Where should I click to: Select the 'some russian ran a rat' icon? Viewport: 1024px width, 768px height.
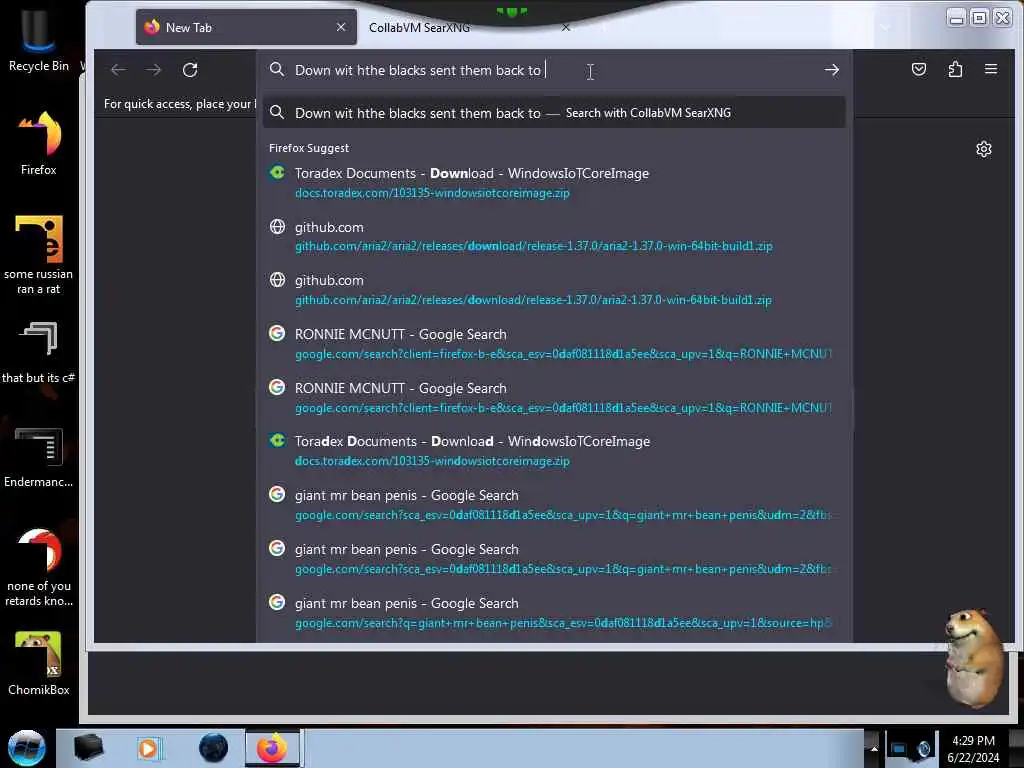(39, 255)
